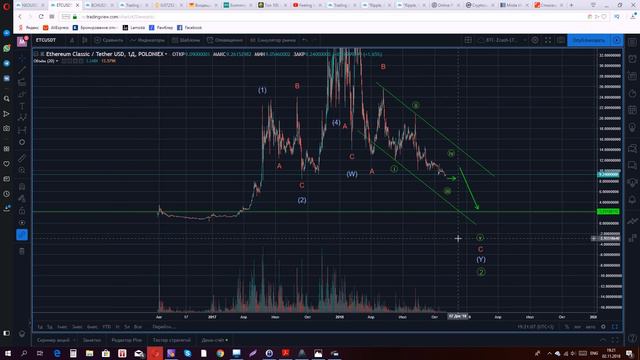Select the prediction and measurement tool

pyautogui.click(x=22, y=130)
